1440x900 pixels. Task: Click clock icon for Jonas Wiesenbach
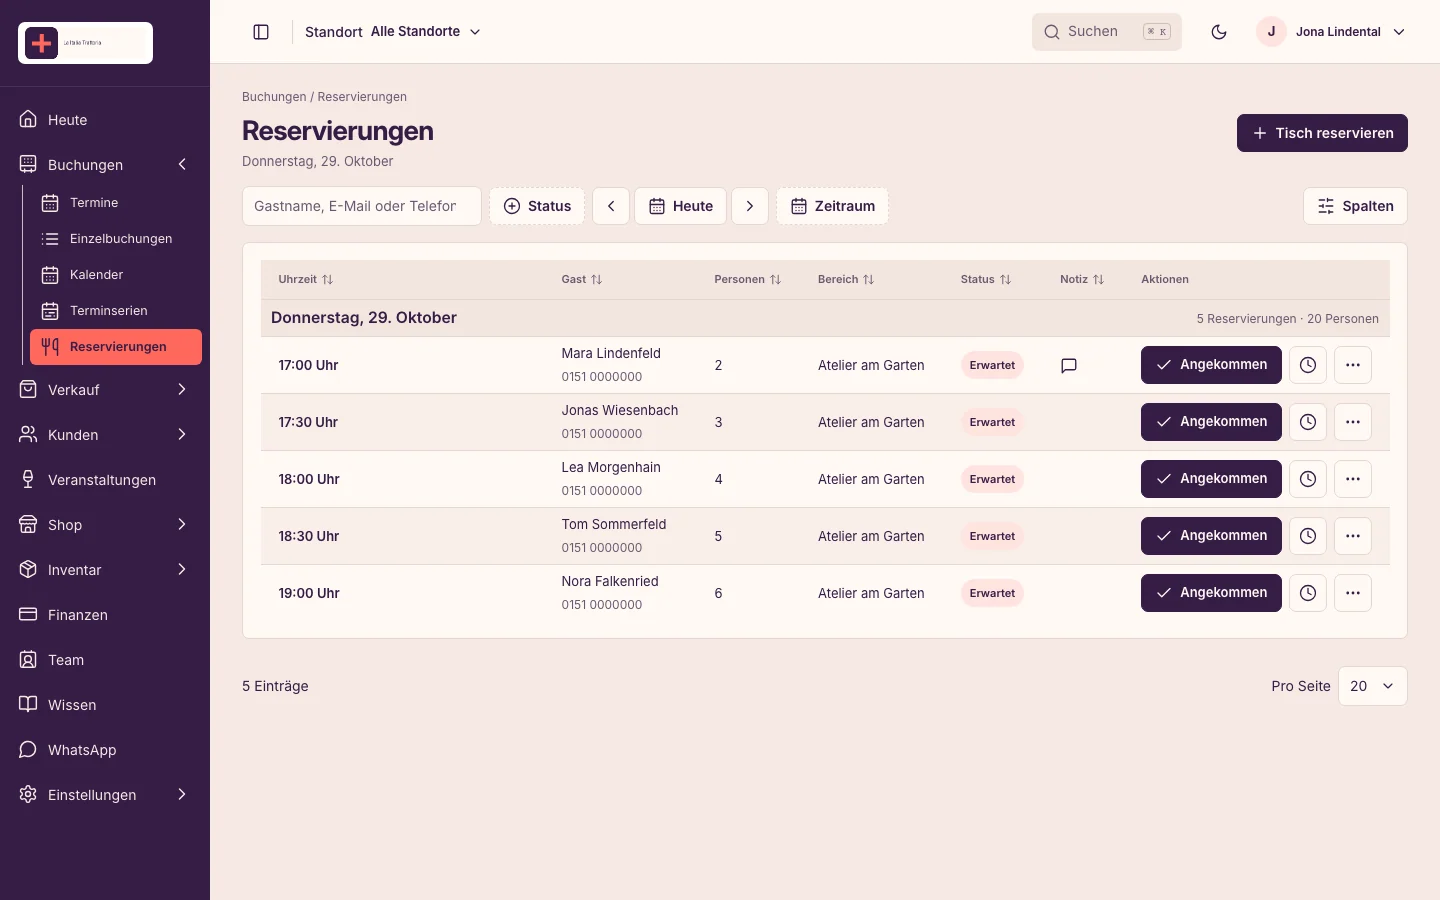pos(1308,422)
